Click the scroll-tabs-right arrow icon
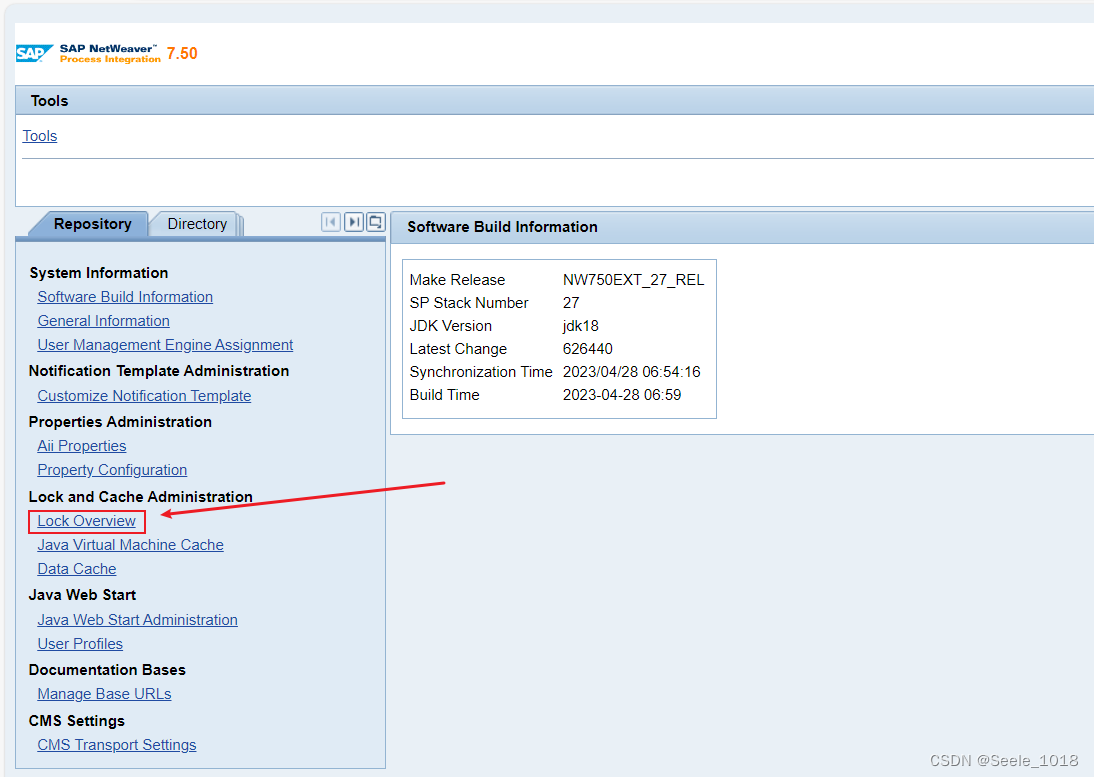This screenshot has width=1094, height=777. tap(354, 222)
